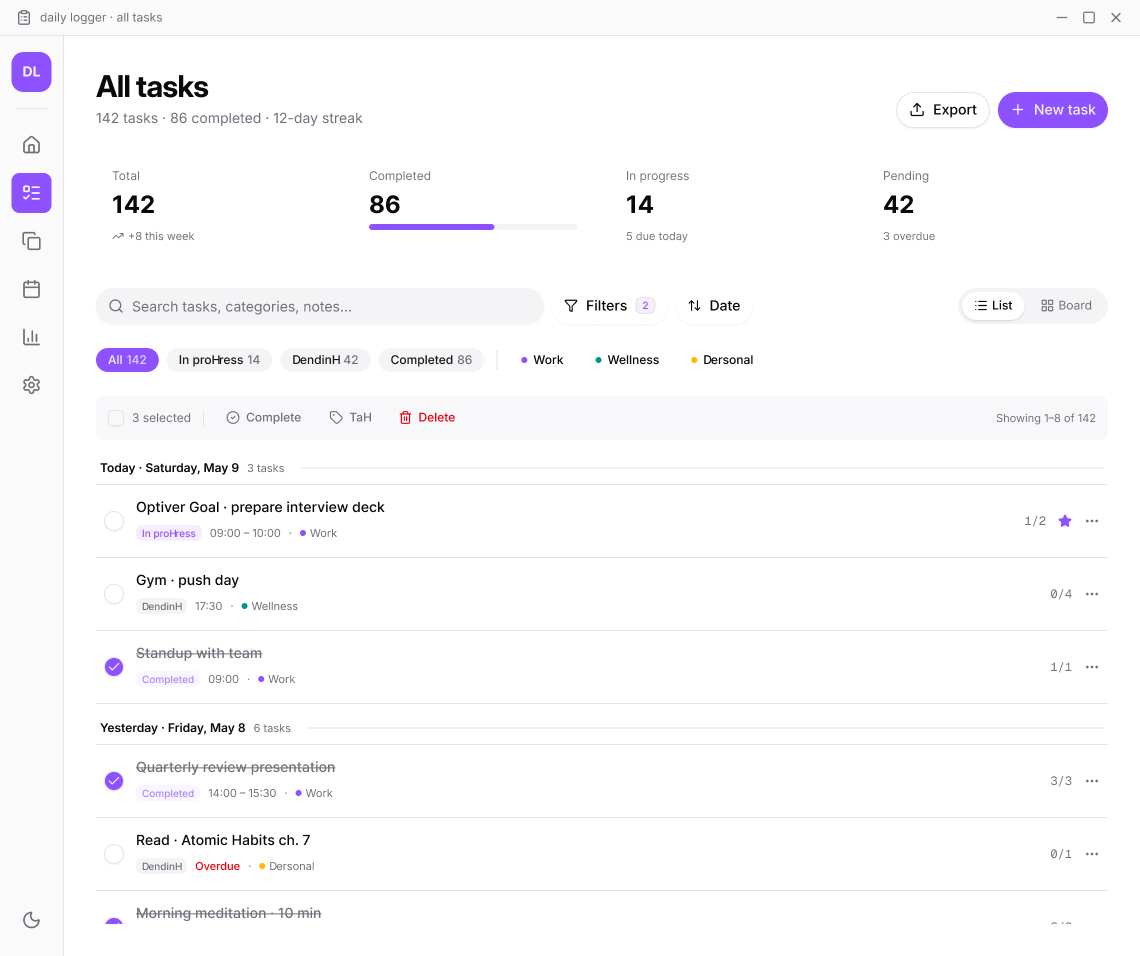
Task: Mark Gym push day as done
Action: coord(114,594)
